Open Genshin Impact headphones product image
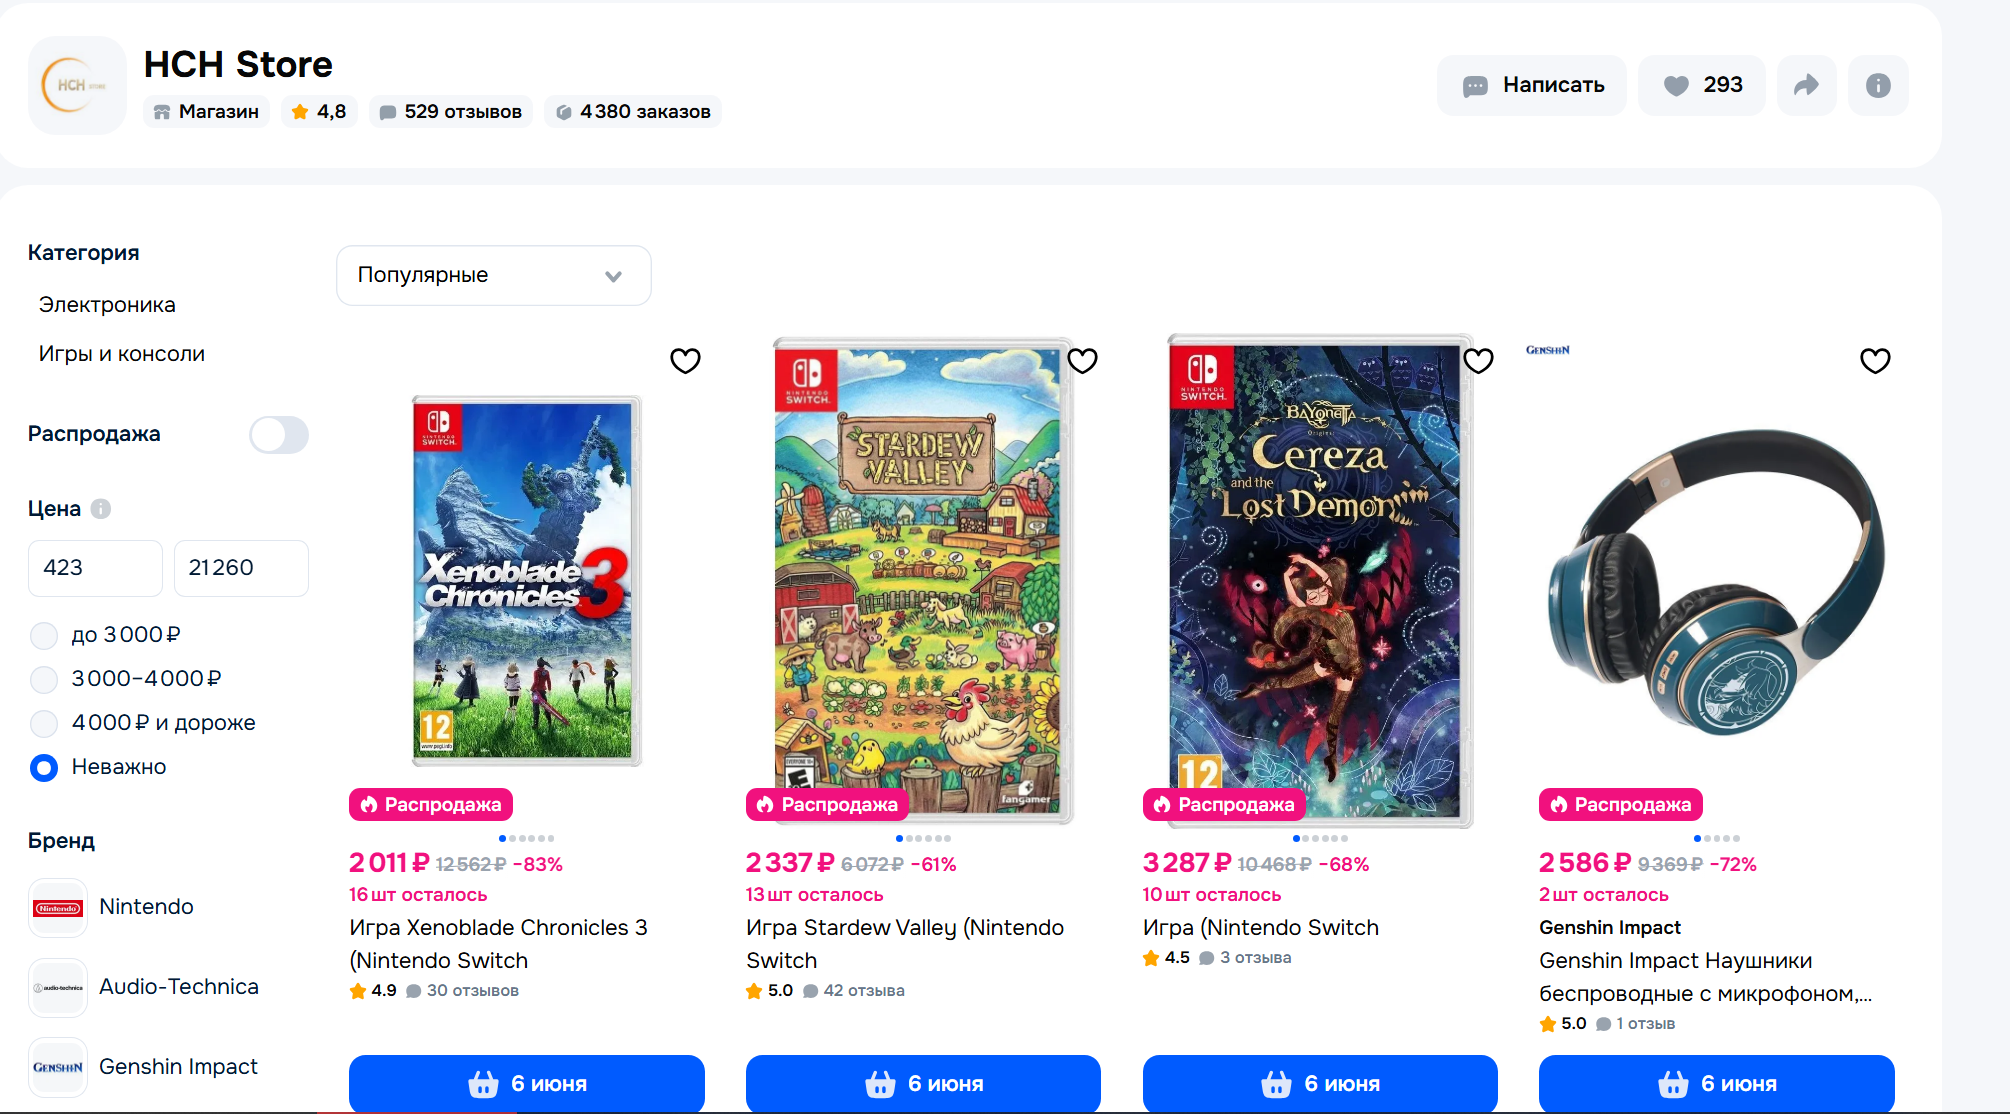Image resolution: width=2010 pixels, height=1114 pixels. [1716, 580]
